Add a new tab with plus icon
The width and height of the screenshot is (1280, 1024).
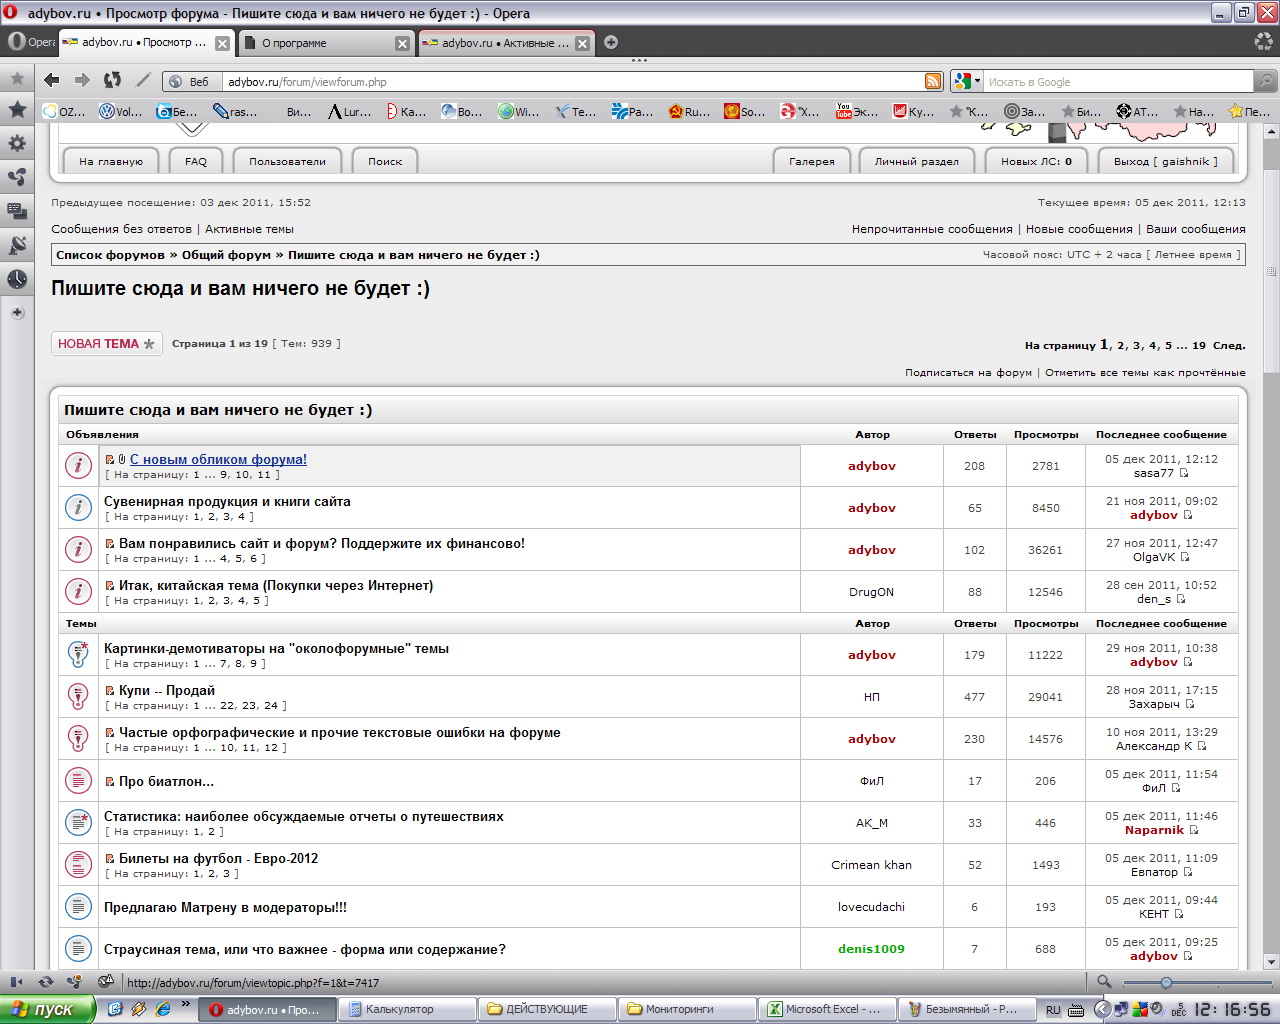[611, 42]
